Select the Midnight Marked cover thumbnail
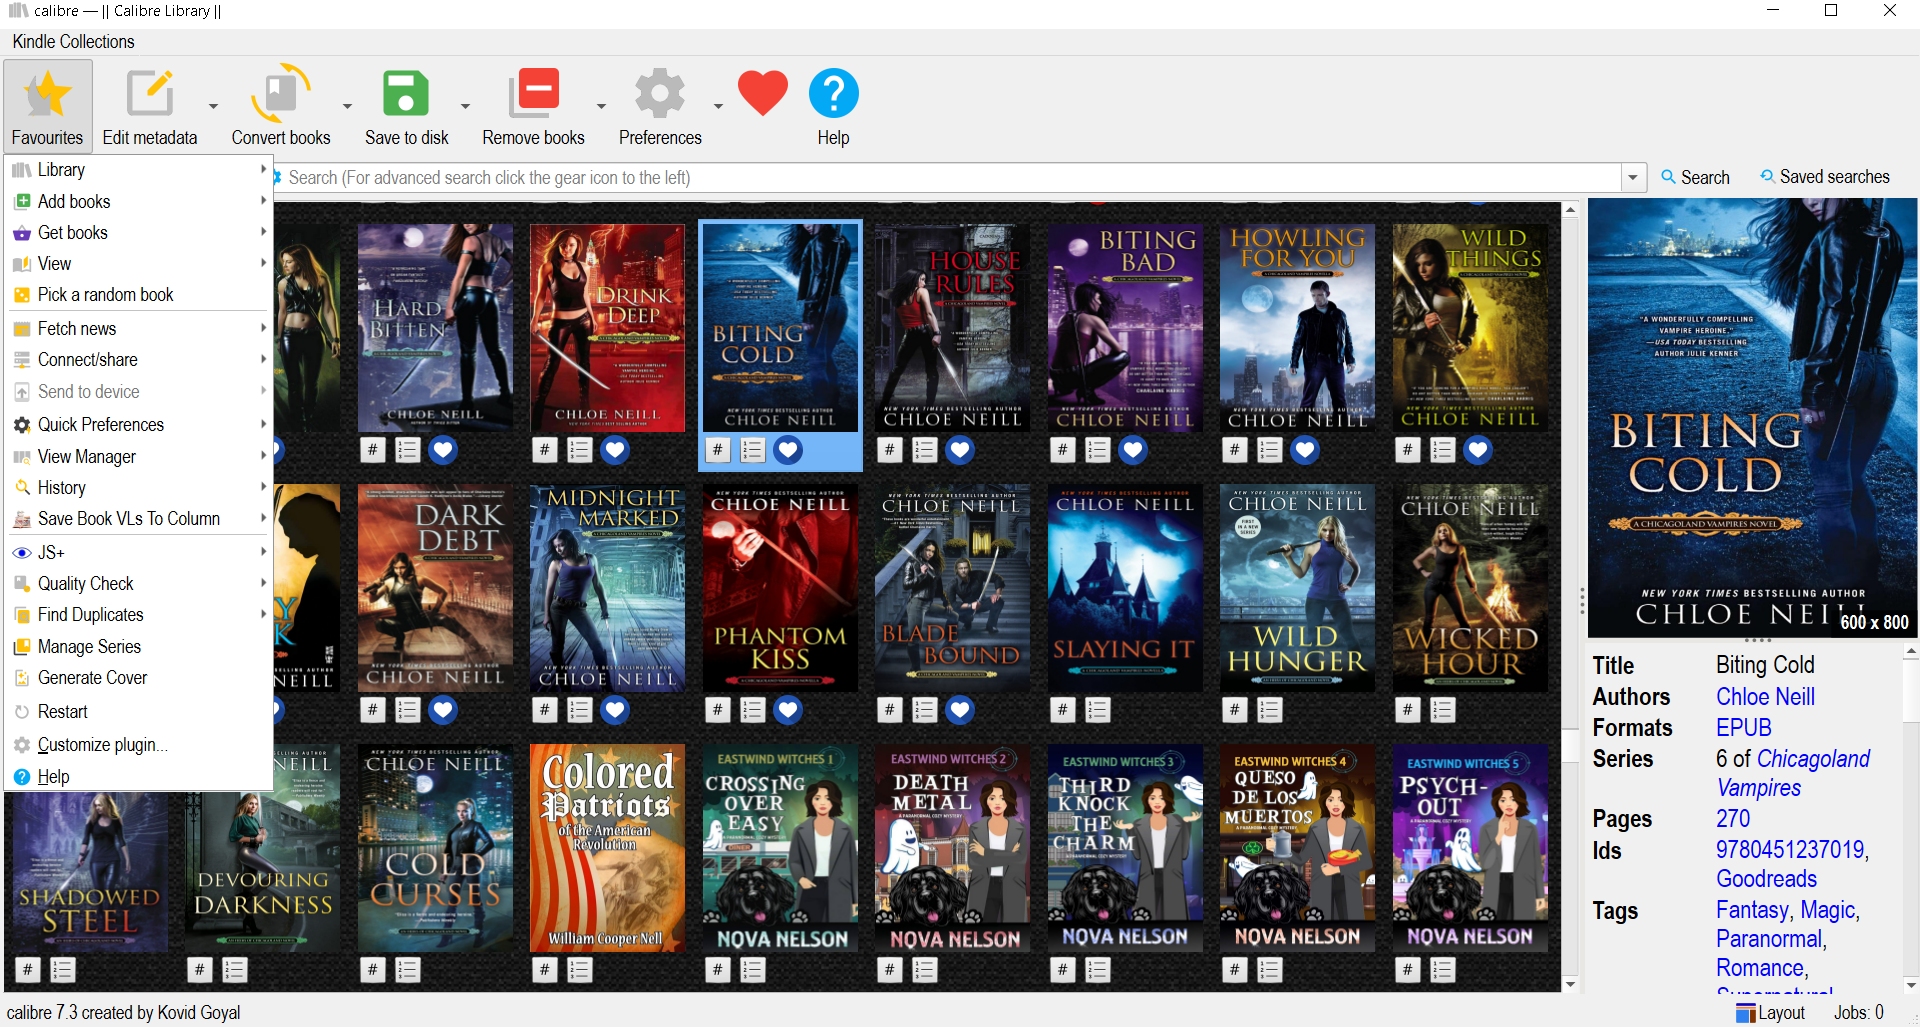The width and height of the screenshot is (1920, 1027). [x=608, y=588]
